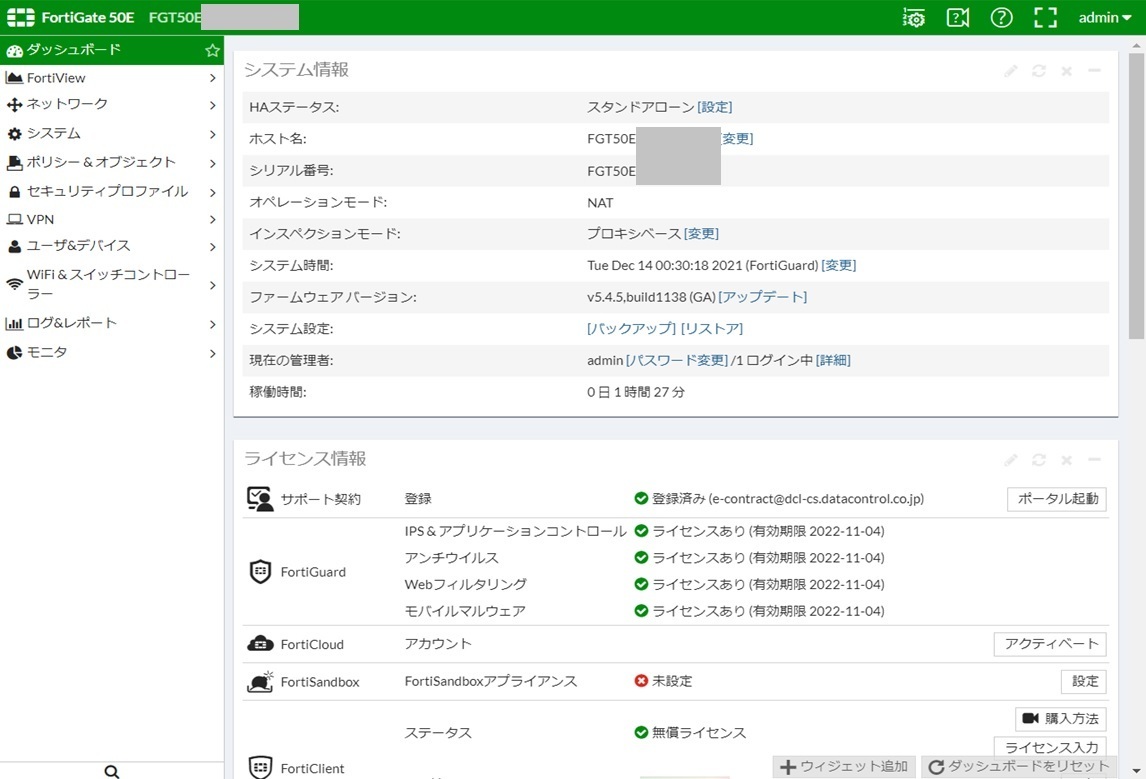Click the vertical scrollbar thumb

[x=1136, y=195]
